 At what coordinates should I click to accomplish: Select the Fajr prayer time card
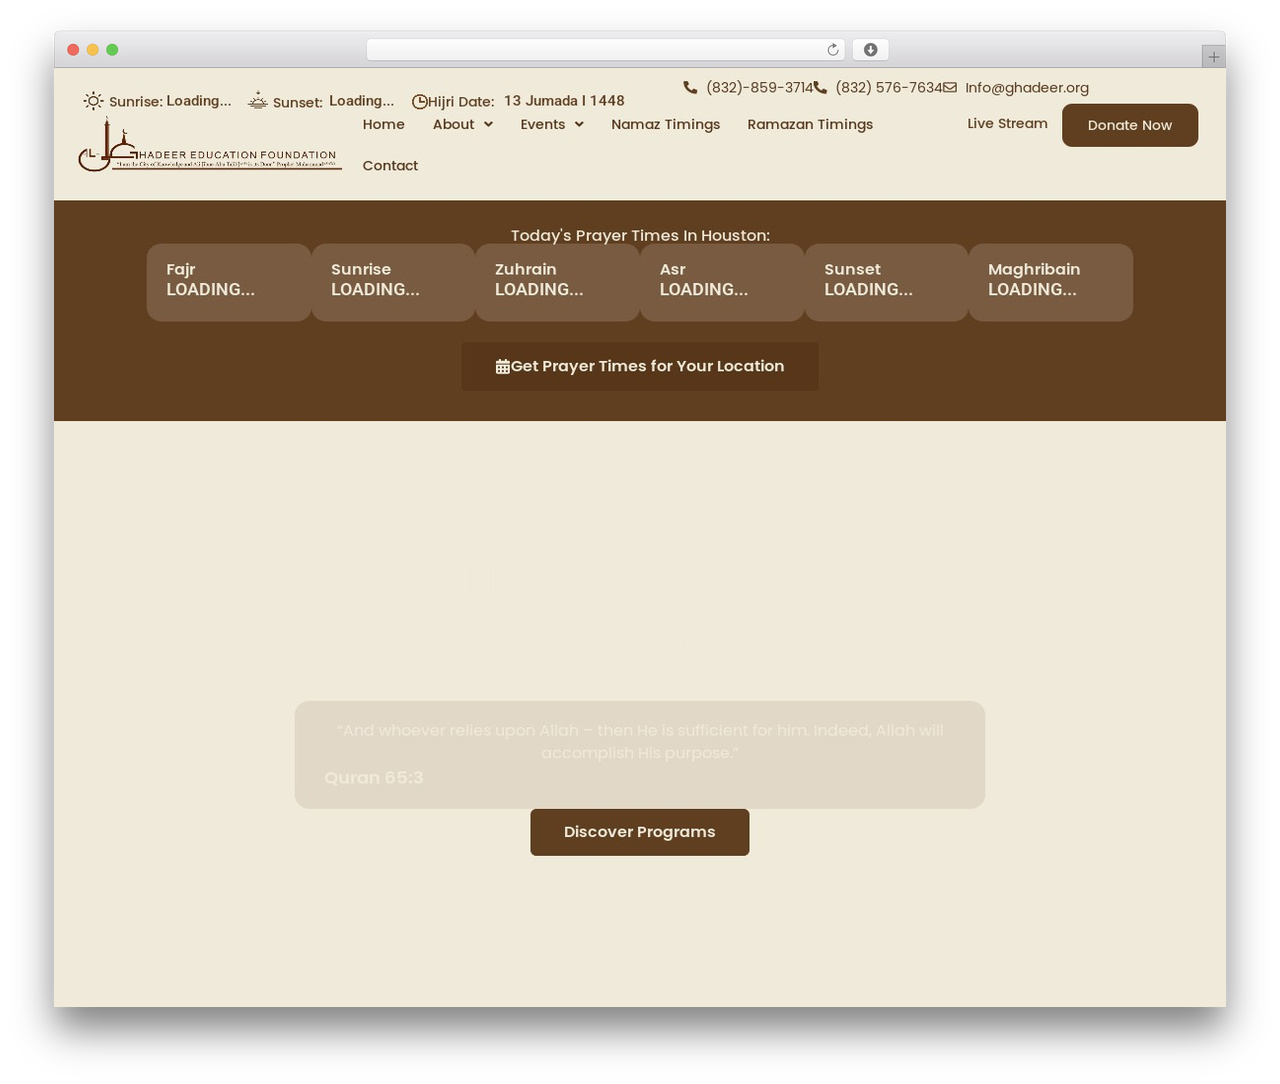pyautogui.click(x=229, y=283)
